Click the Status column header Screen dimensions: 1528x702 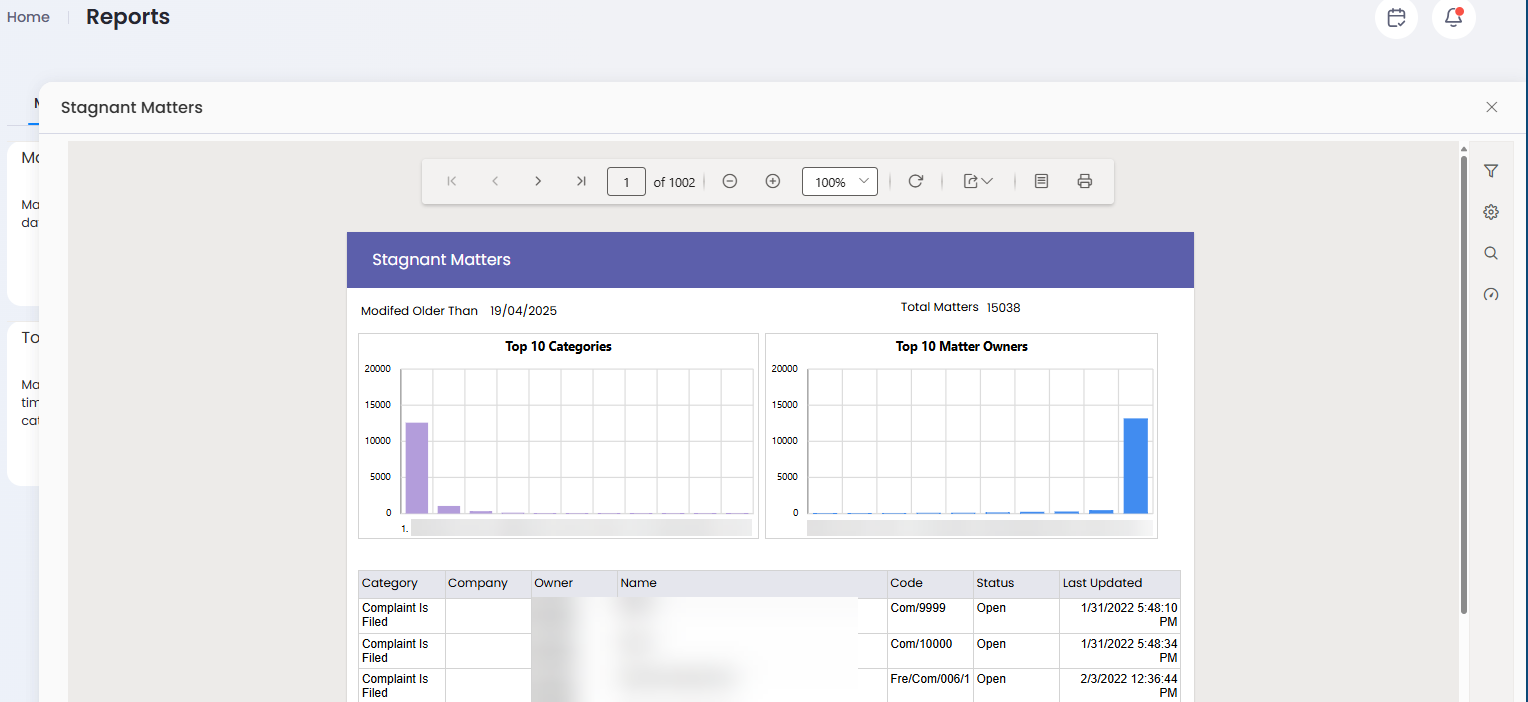[x=1016, y=583]
